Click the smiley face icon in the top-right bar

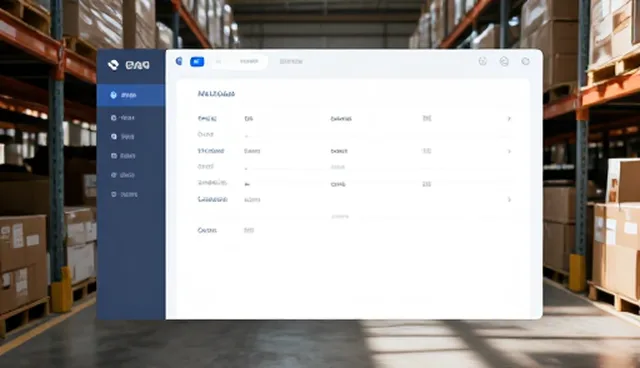point(483,61)
